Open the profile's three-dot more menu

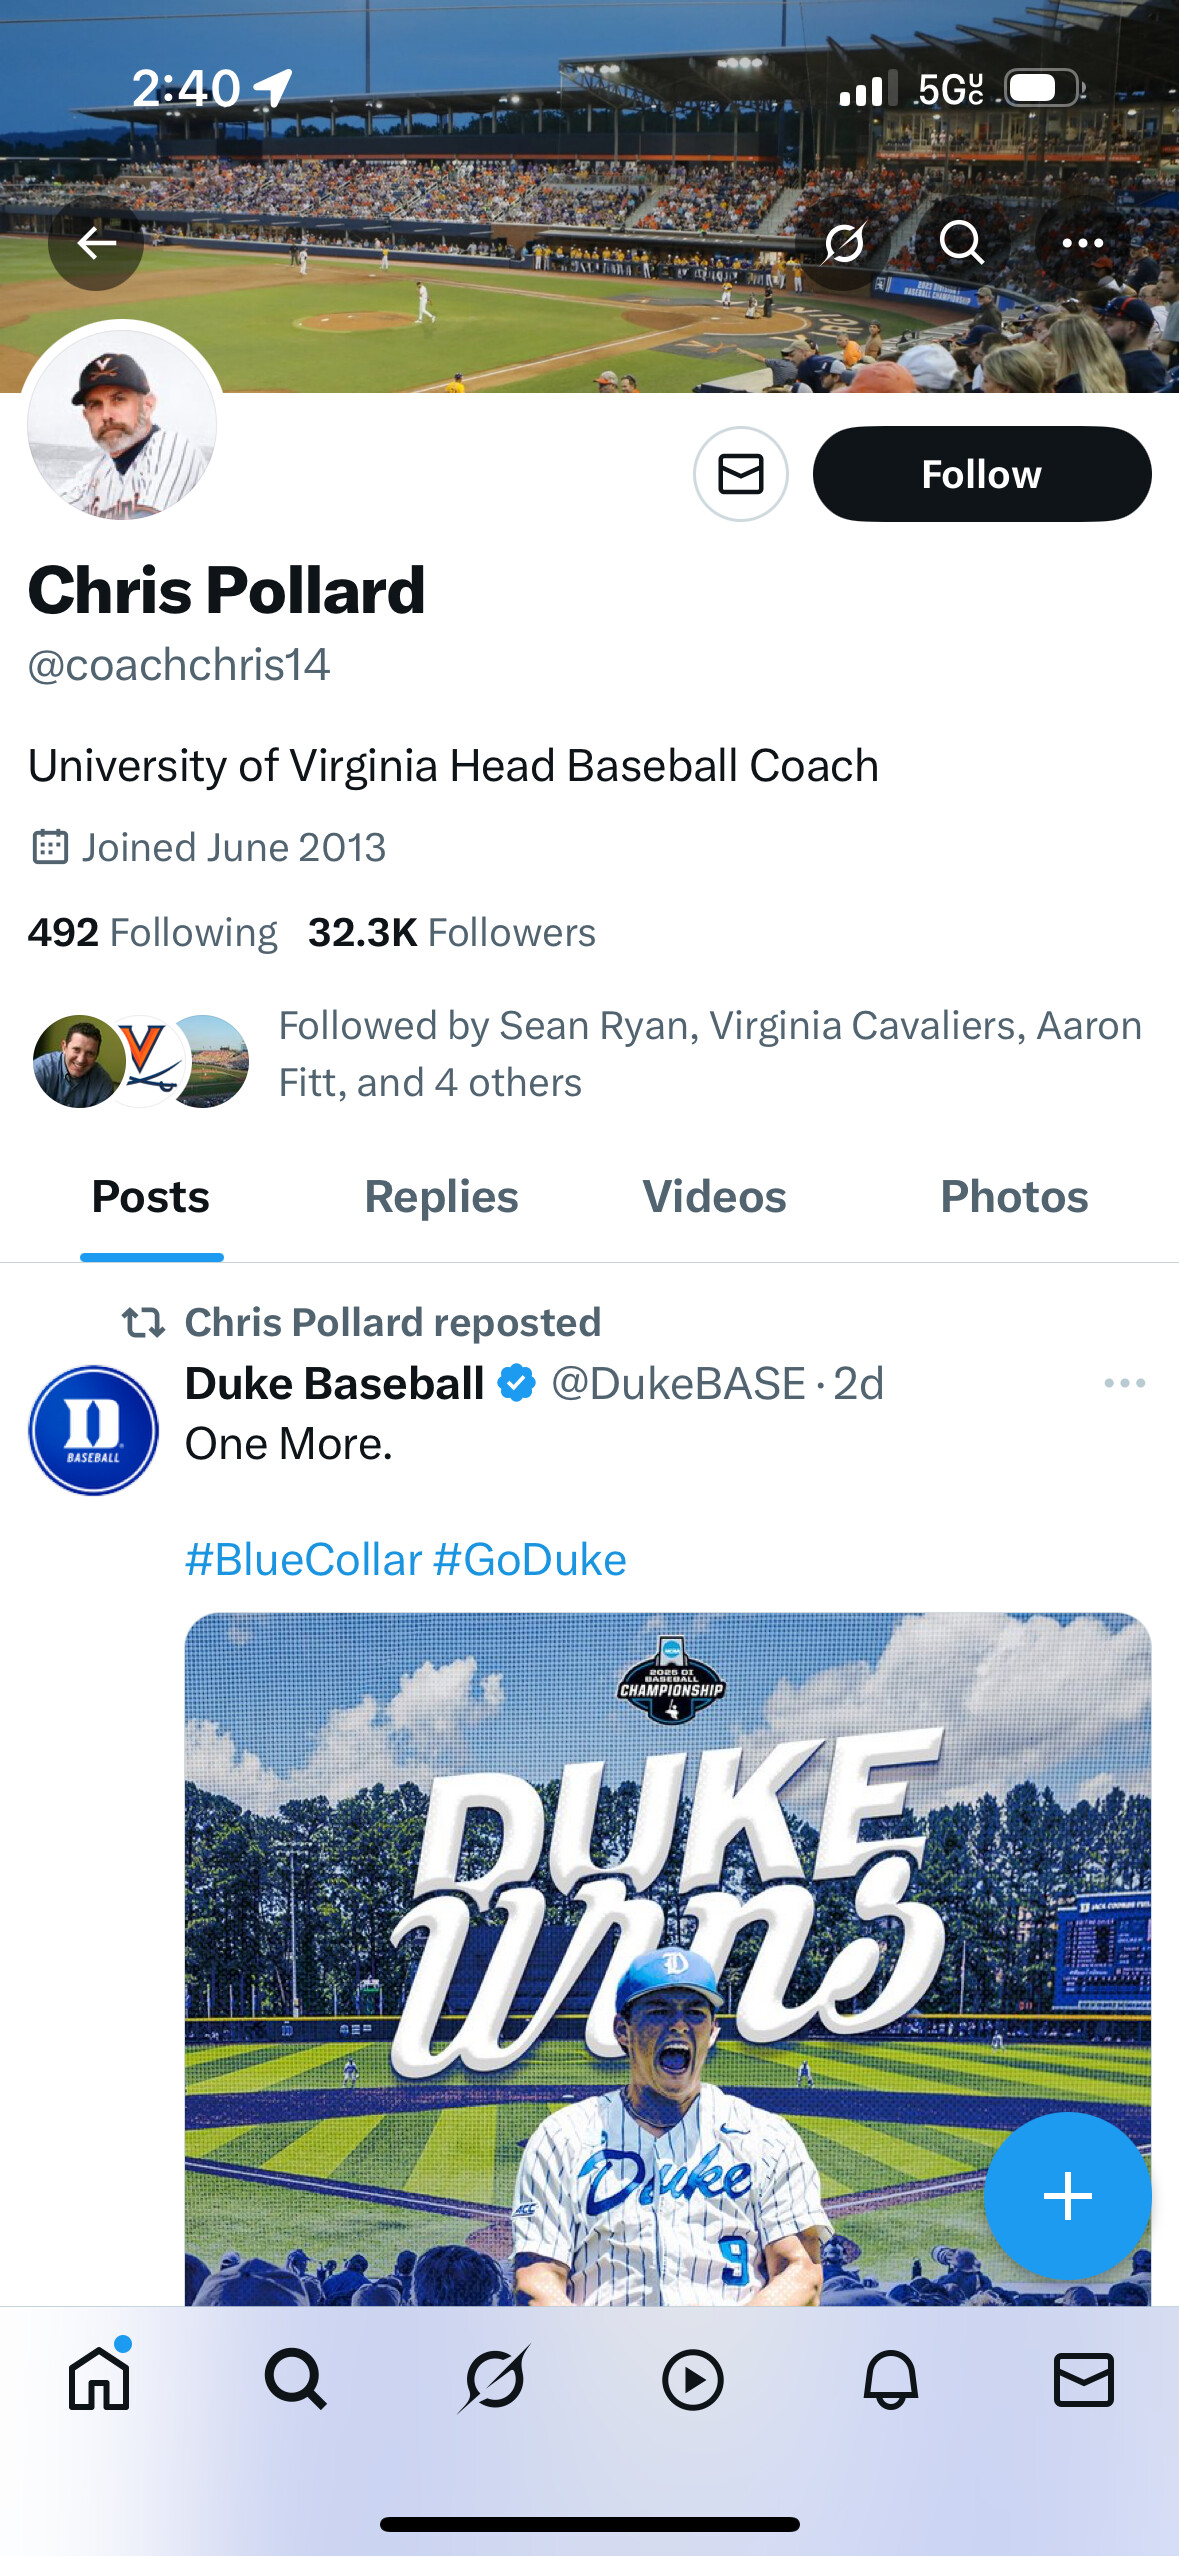coord(1082,243)
